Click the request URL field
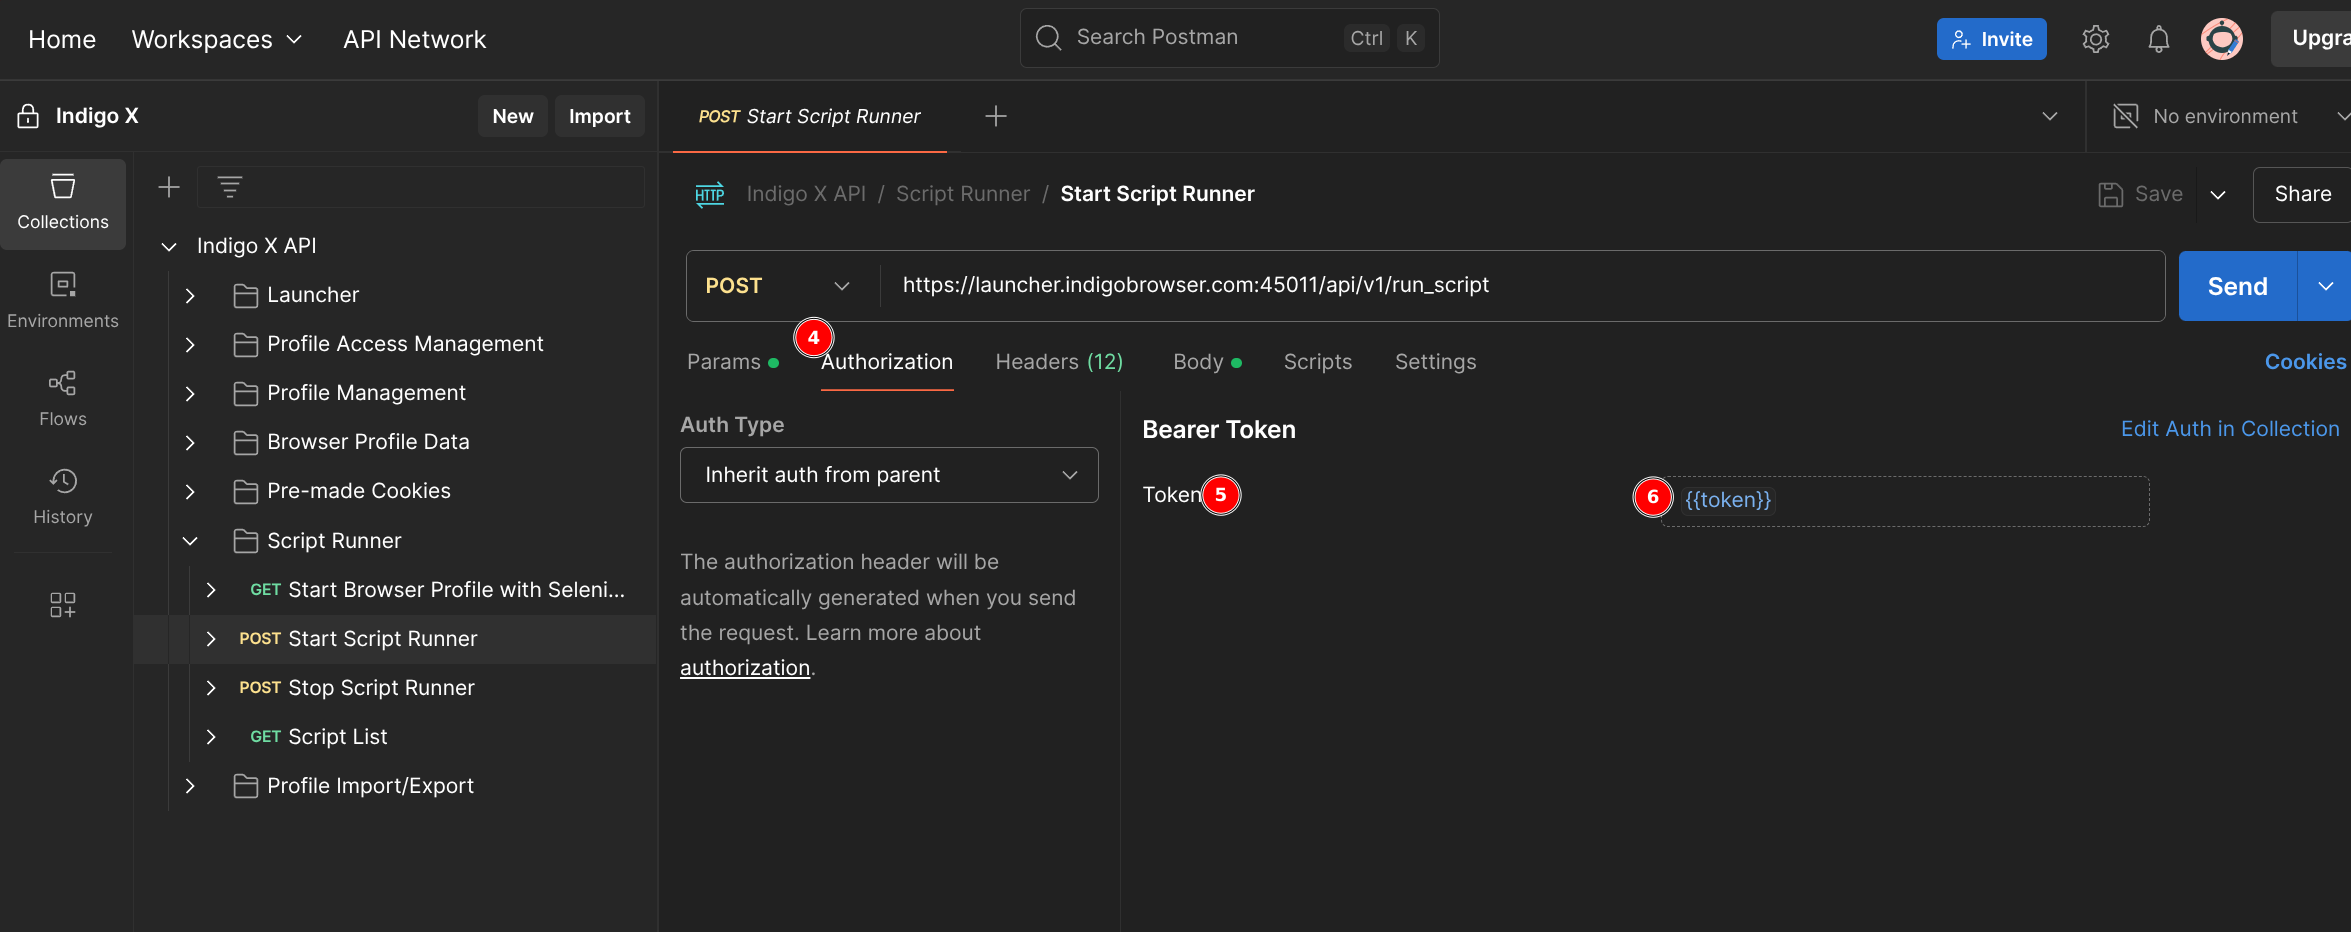 [x=1522, y=286]
